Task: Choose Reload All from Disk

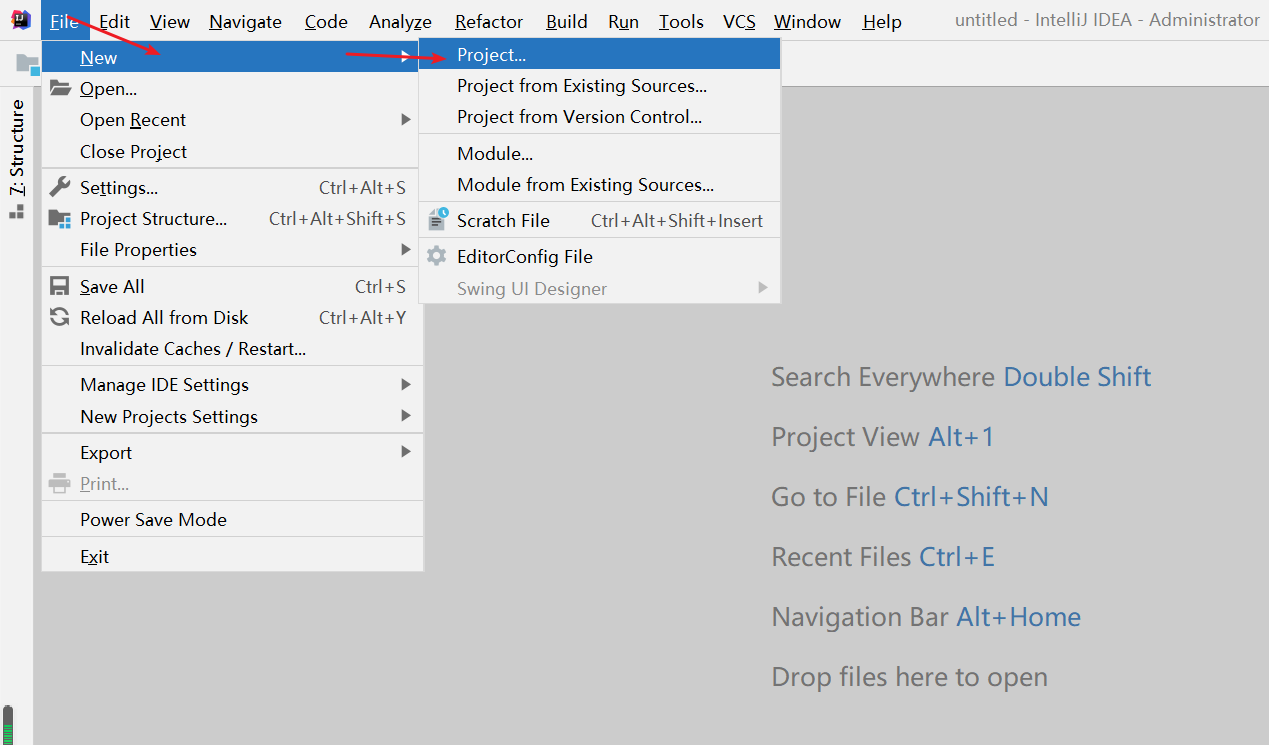Action: click(231, 317)
